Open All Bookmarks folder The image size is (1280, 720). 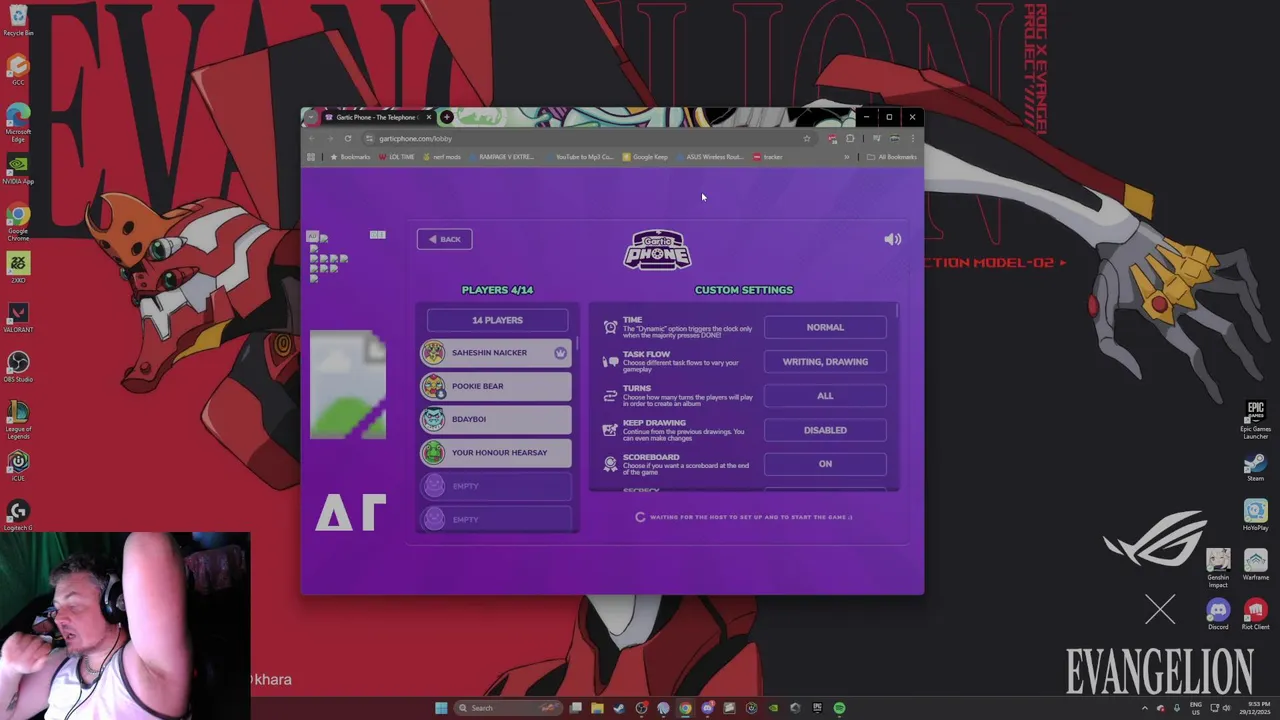[x=892, y=157]
